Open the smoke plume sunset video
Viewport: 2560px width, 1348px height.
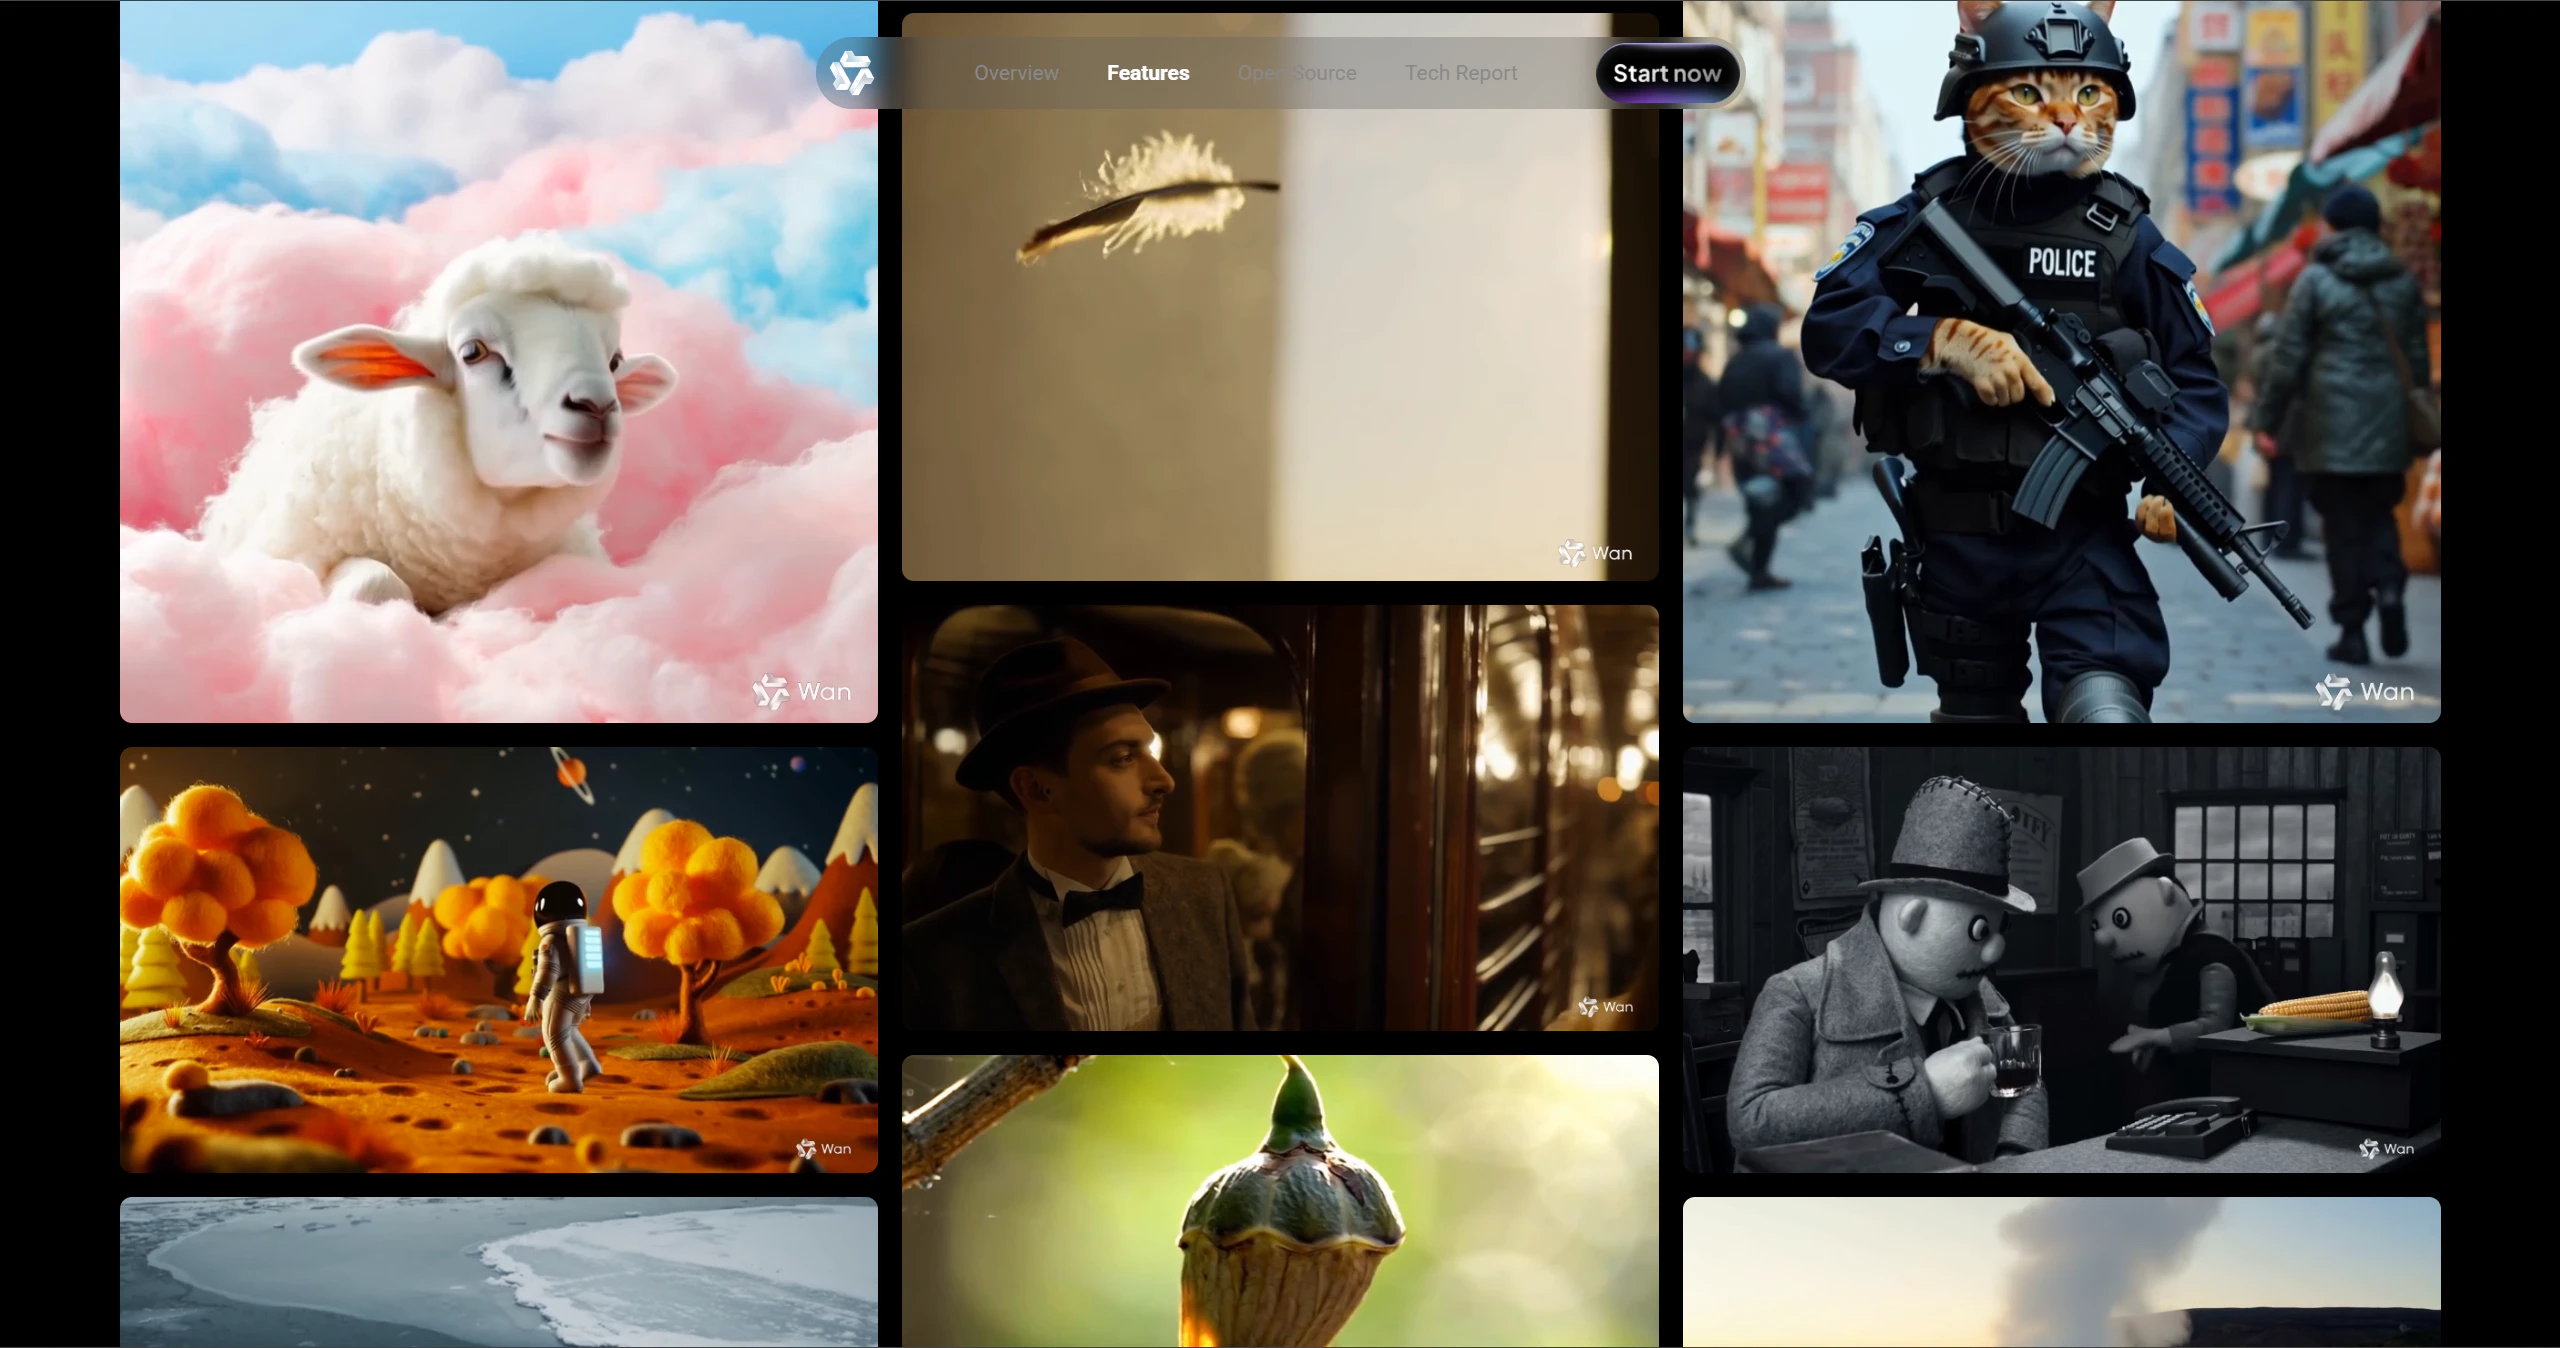tap(2060, 1272)
